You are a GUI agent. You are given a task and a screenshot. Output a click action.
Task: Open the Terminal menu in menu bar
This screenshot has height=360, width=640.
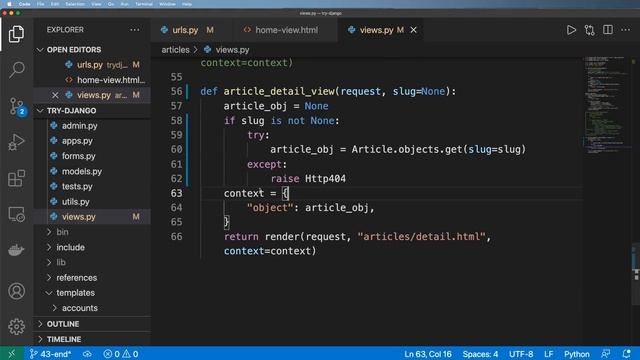click(144, 4)
